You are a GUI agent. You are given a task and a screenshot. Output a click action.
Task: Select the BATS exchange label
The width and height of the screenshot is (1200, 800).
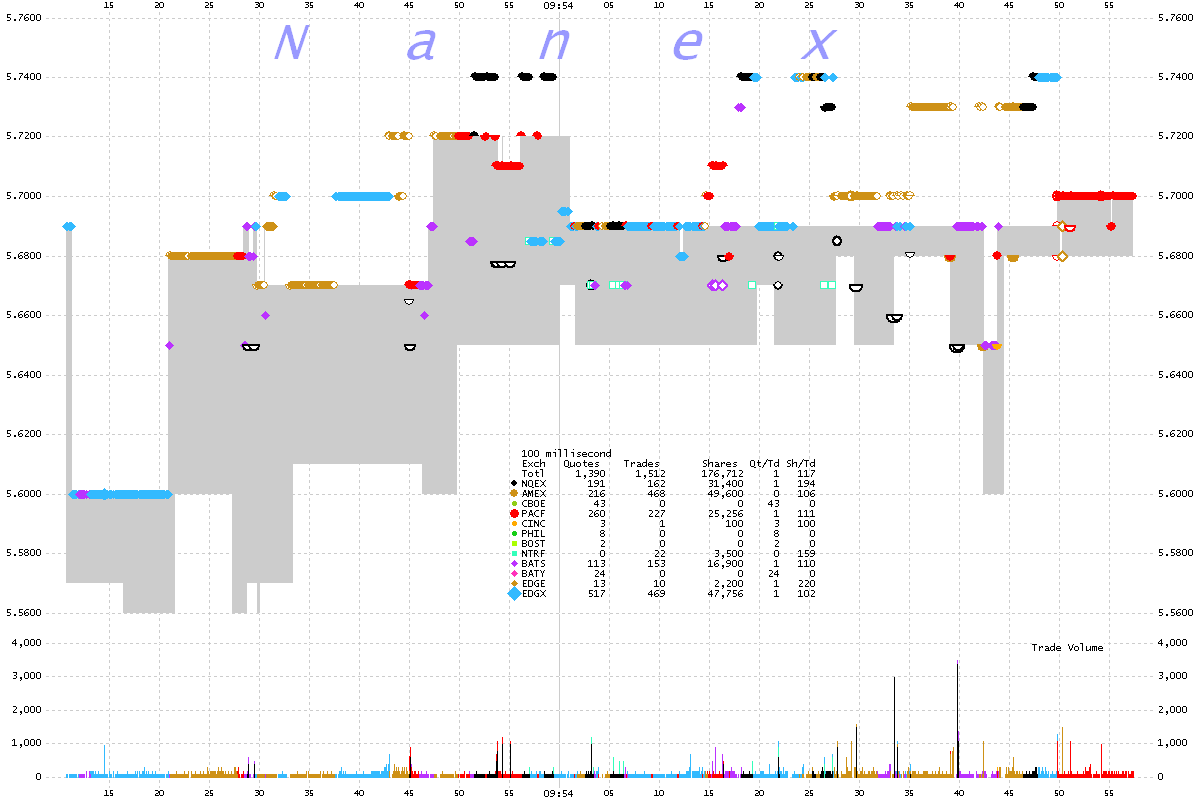tap(534, 563)
